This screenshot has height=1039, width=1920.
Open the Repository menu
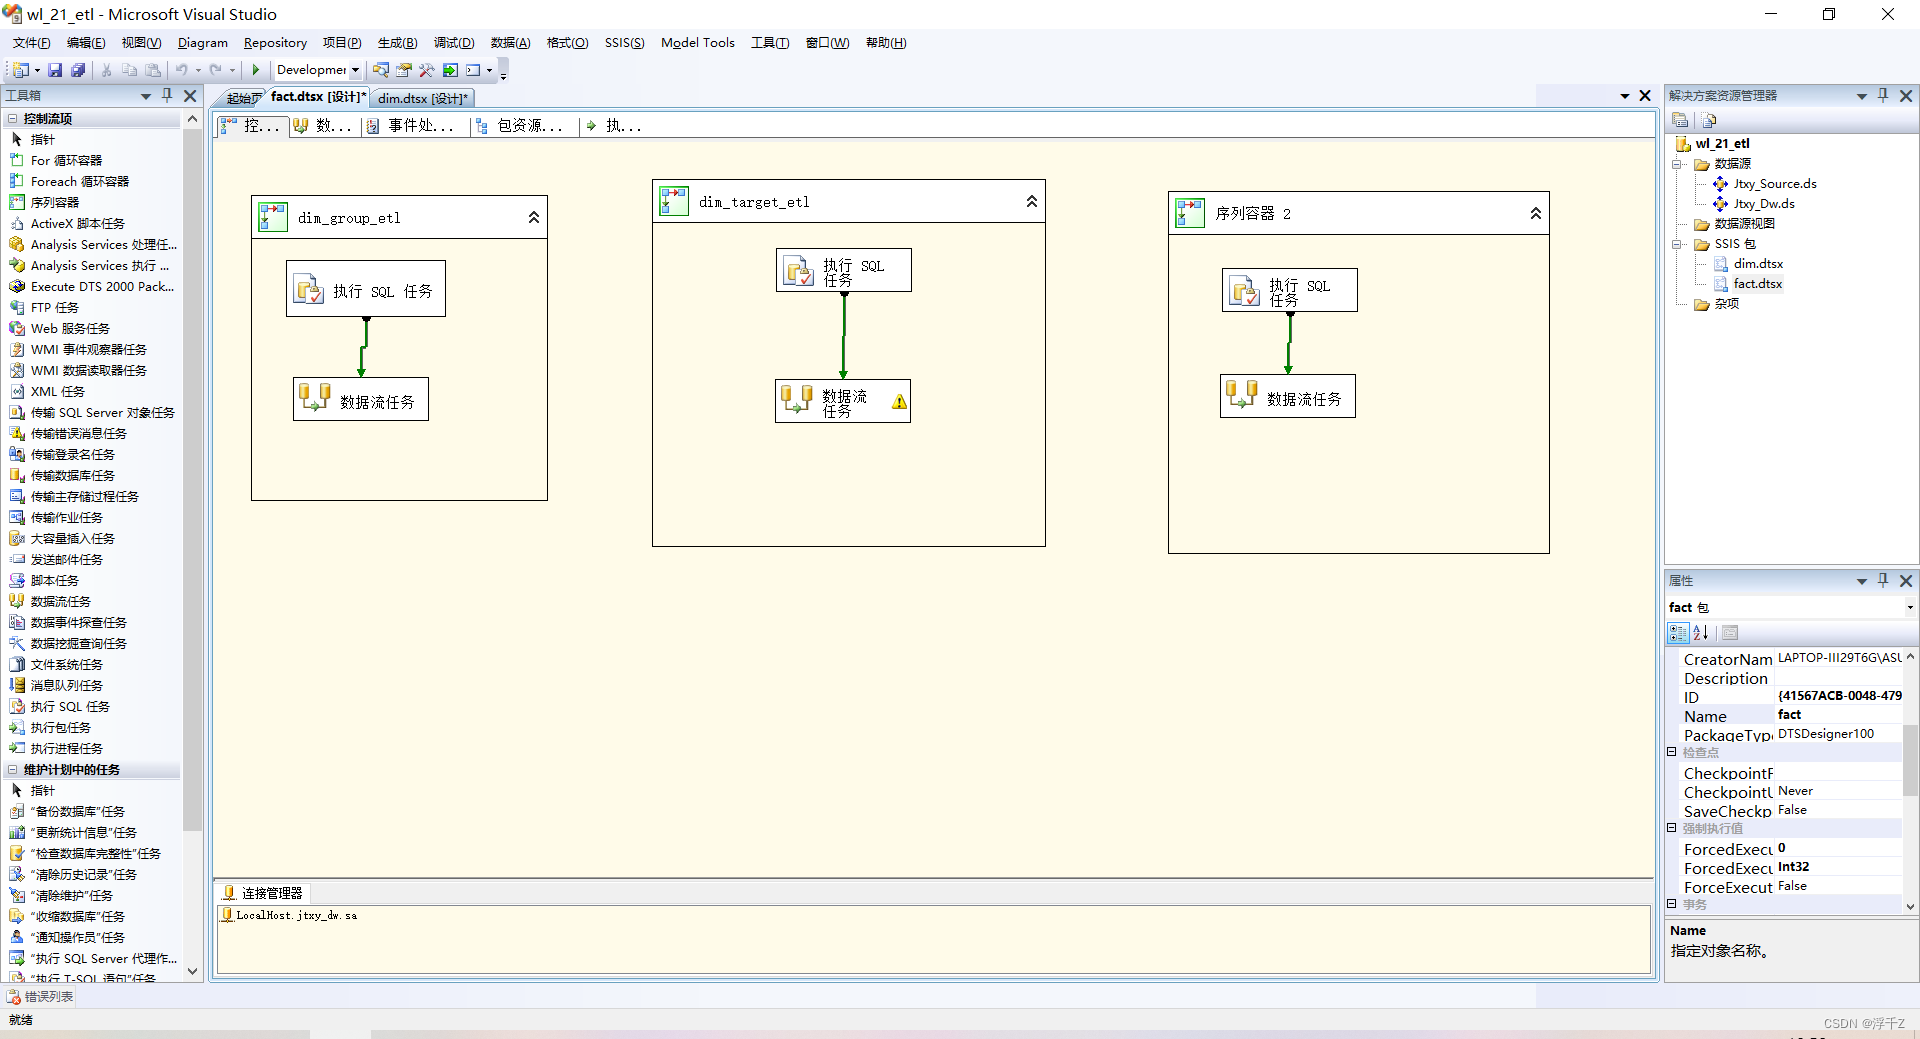click(x=275, y=43)
